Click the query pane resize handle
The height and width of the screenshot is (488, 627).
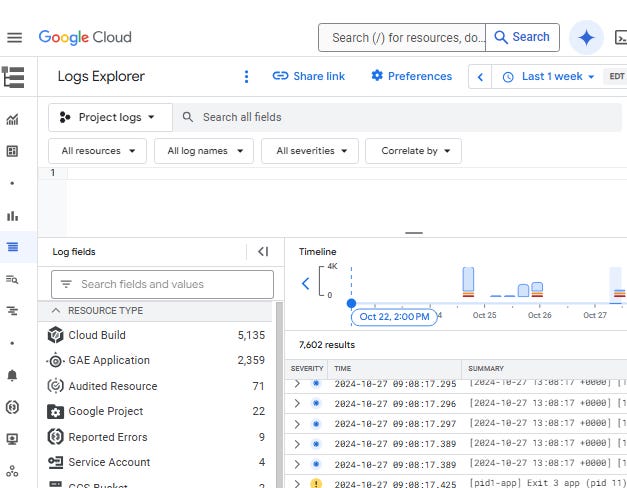(414, 232)
